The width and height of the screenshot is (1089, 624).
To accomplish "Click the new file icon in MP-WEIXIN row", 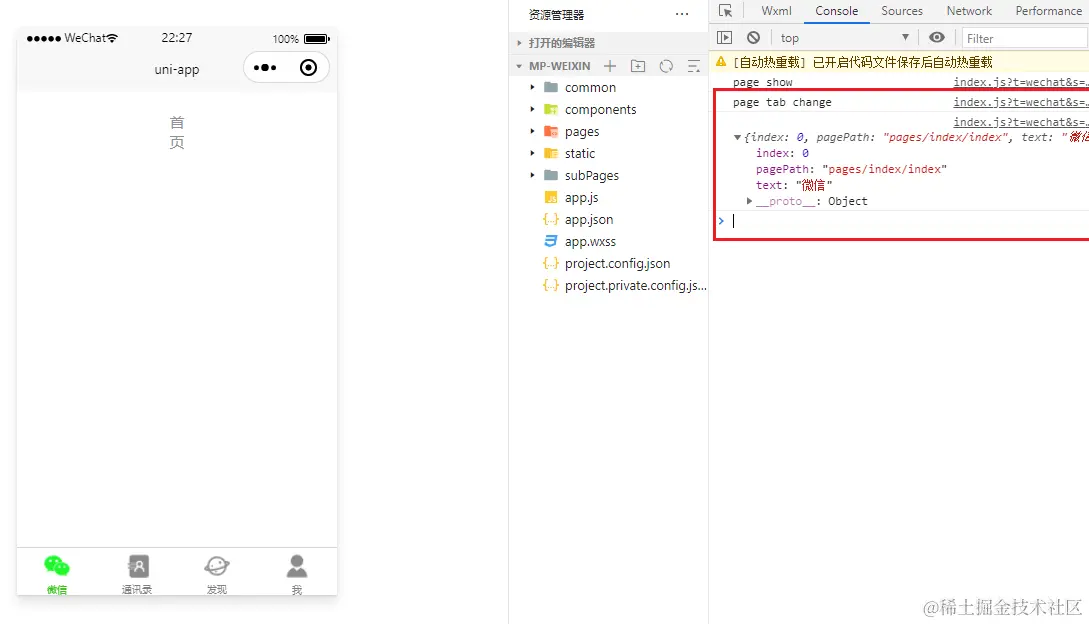I will tap(610, 65).
